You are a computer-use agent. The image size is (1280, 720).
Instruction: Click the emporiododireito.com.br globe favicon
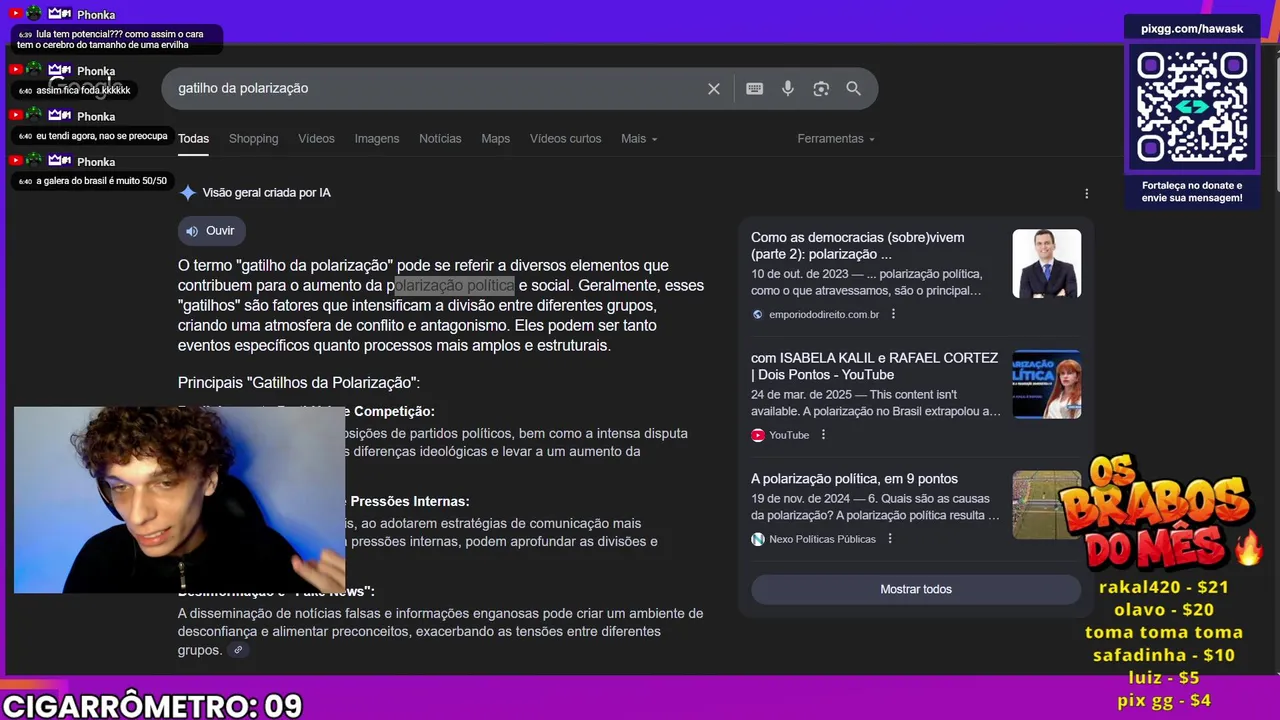tap(758, 314)
